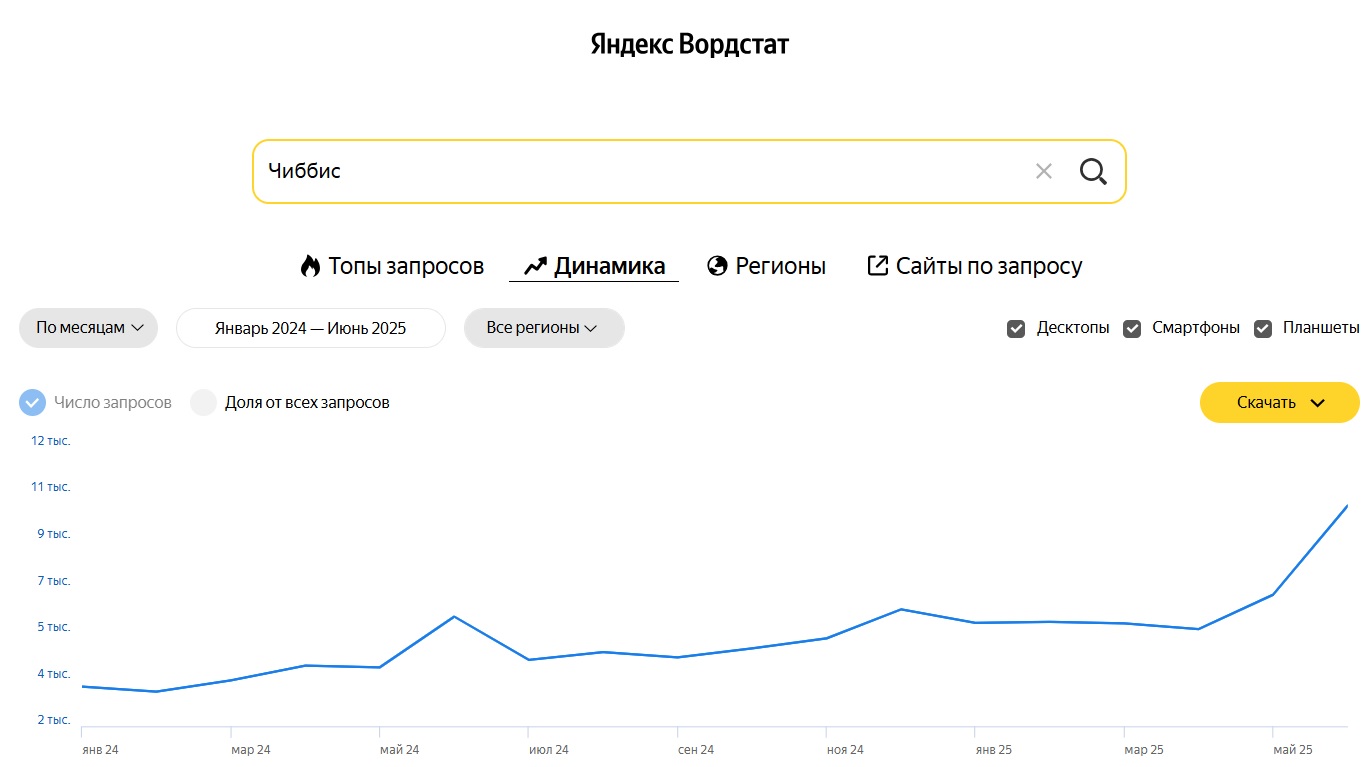Click the external link icon for Сайты по запросу

point(877,266)
